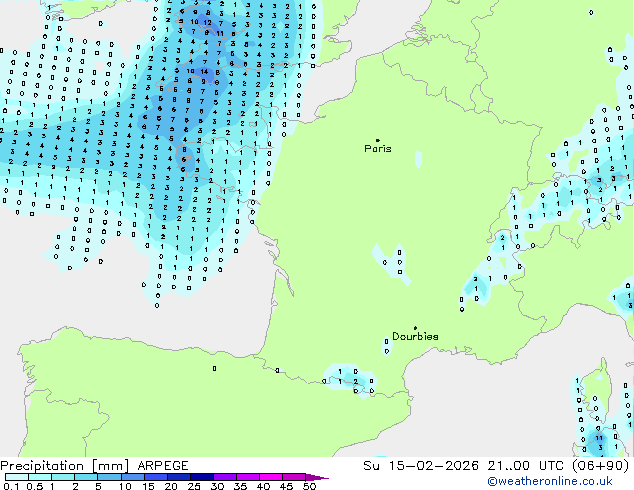Image resolution: width=634 pixels, height=490 pixels.
Task: Click the legend swatch between 15 and 20
Action: pos(155,477)
